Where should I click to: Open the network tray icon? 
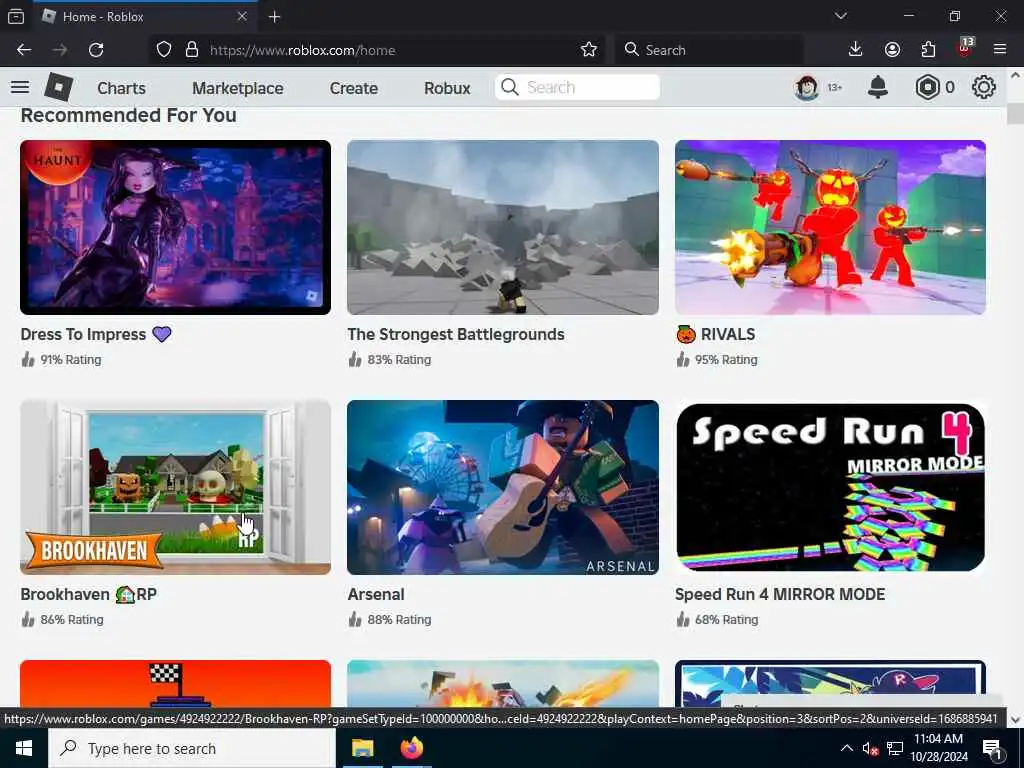[895, 748]
